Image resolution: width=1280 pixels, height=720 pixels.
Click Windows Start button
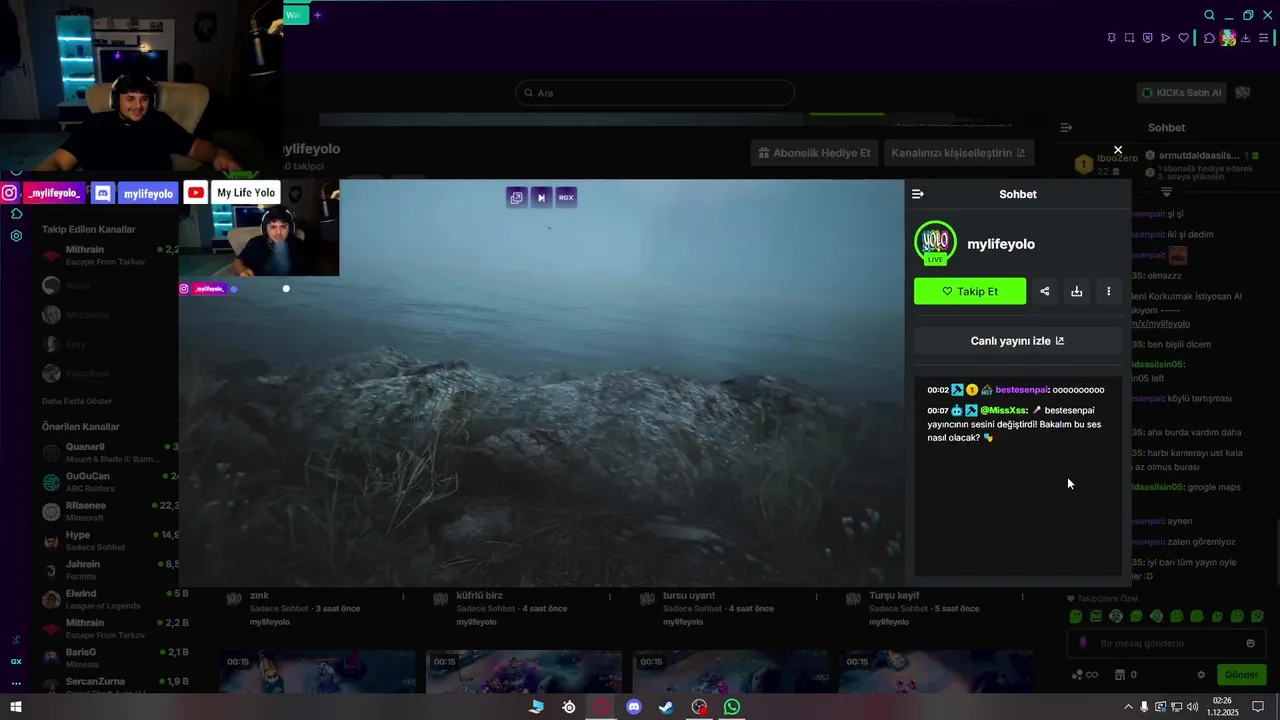[16, 707]
